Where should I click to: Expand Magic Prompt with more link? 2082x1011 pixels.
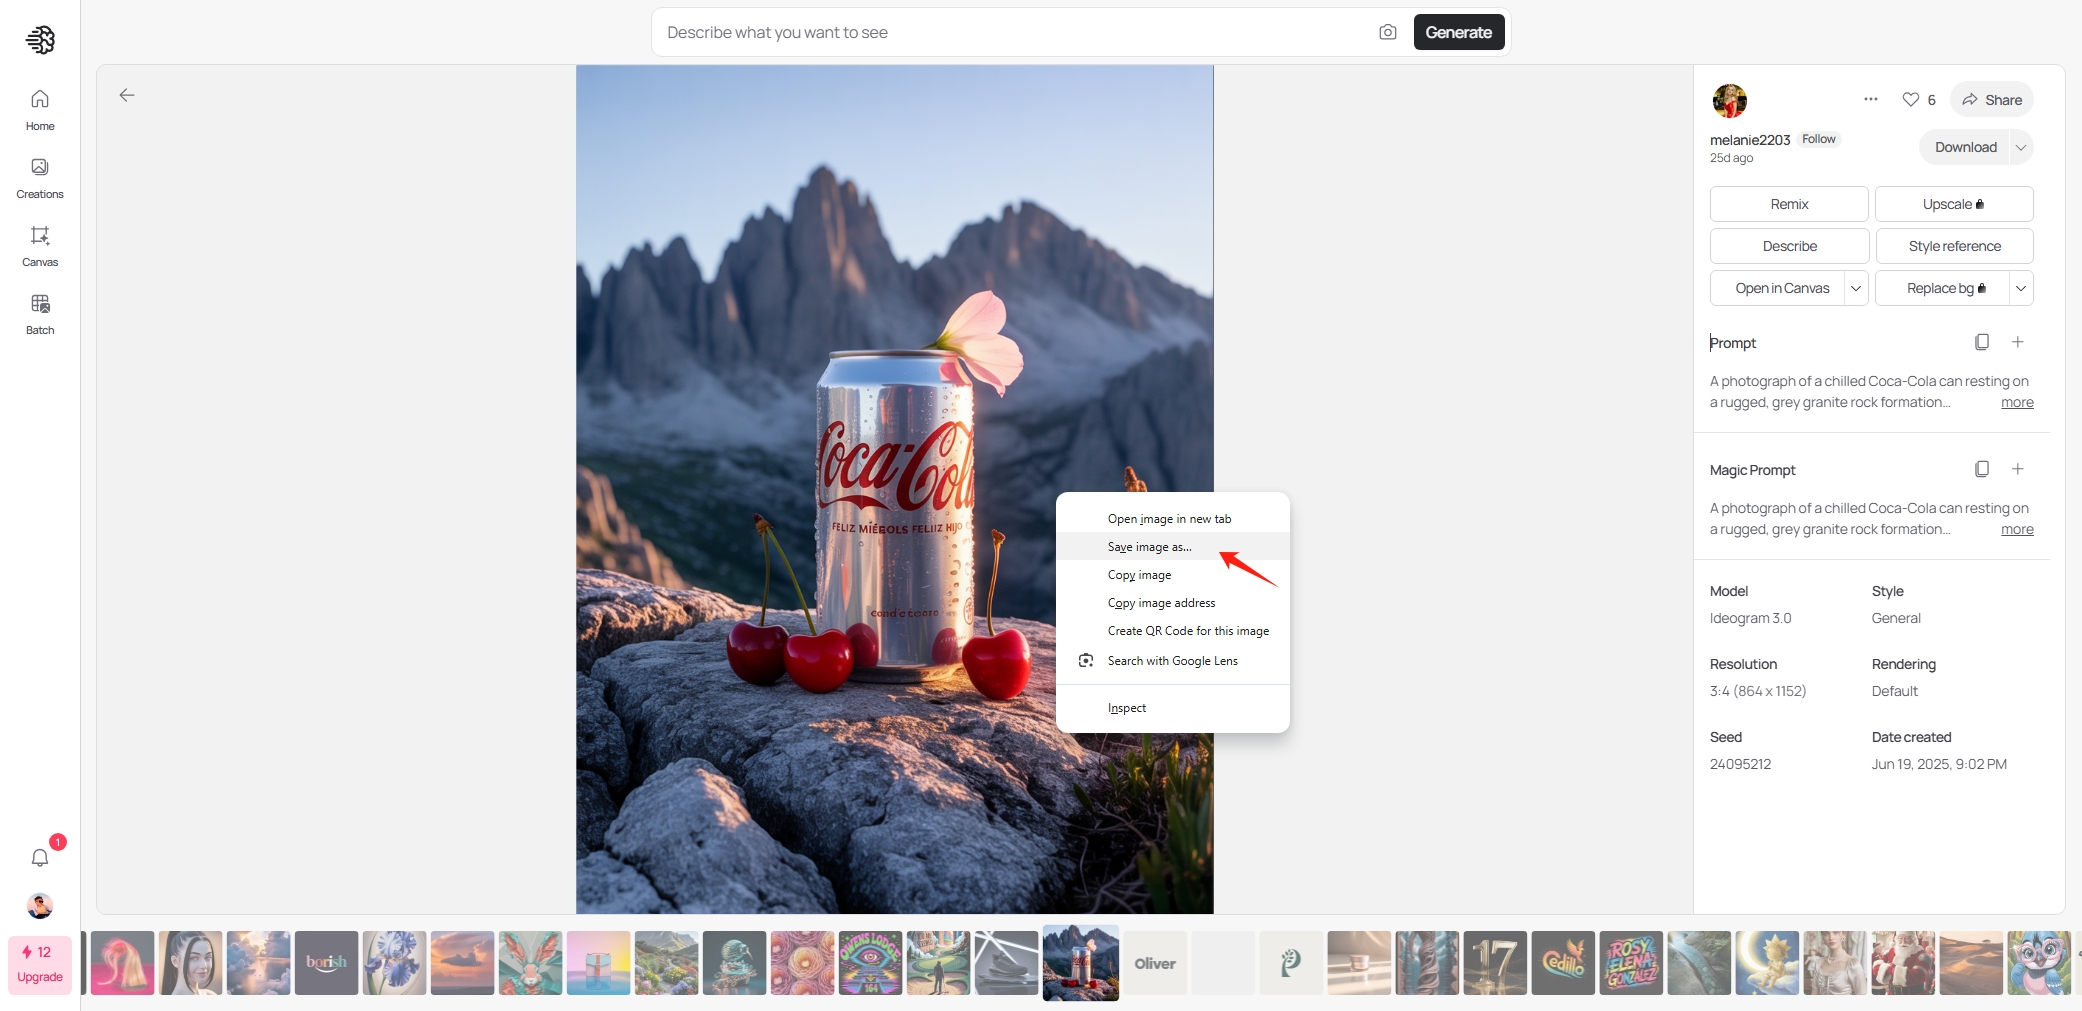coord(2017,529)
